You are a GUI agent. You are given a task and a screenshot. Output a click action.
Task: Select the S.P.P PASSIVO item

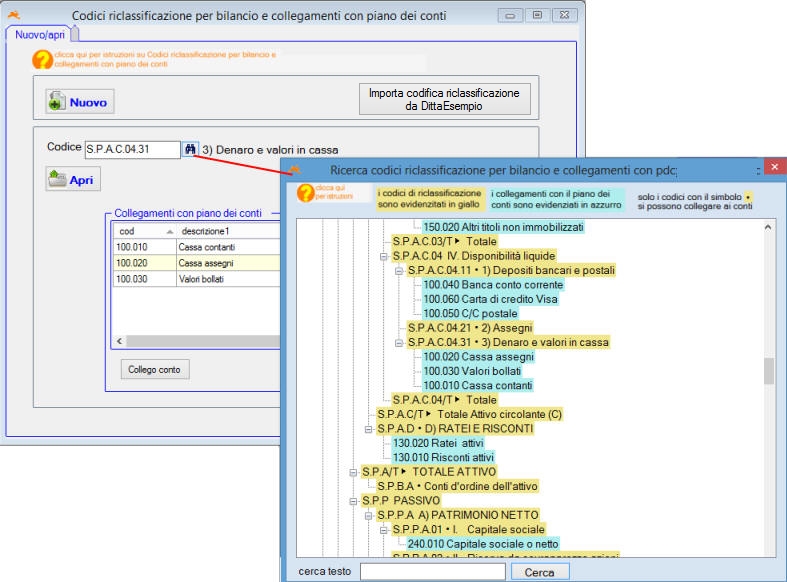[x=401, y=501]
